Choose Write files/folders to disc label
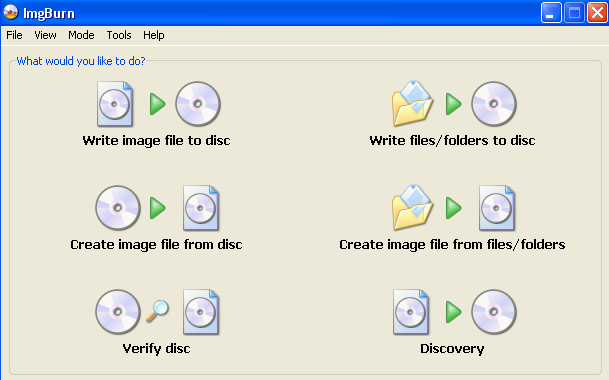The height and width of the screenshot is (380, 609). [452, 140]
